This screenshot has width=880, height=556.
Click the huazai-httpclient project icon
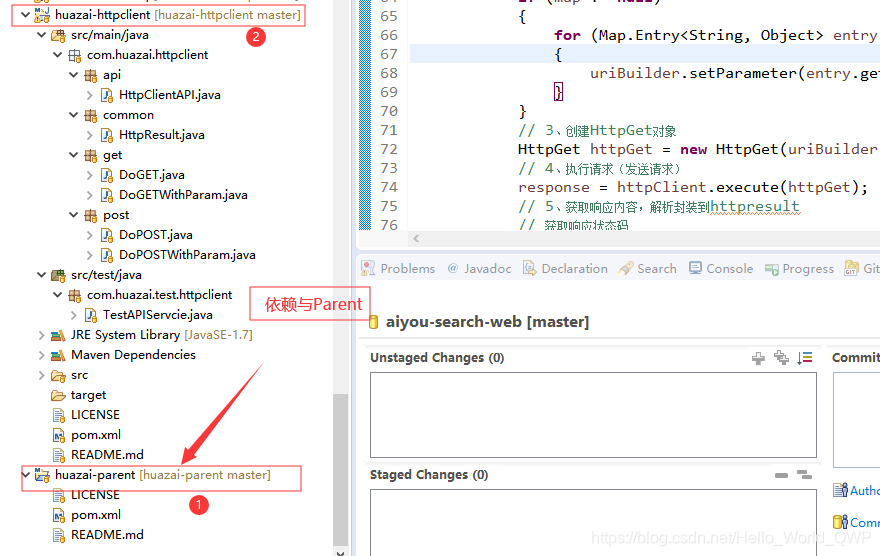pos(42,15)
